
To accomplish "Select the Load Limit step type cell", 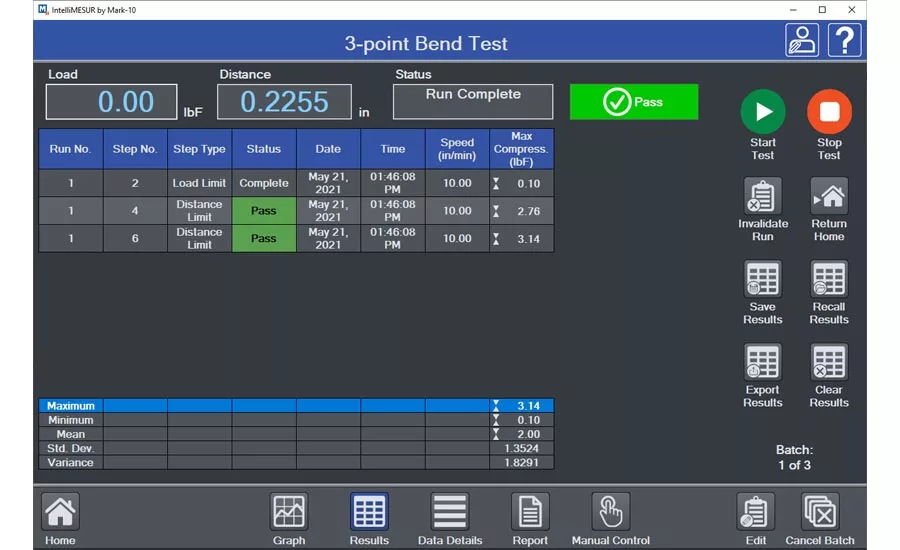I will 199,183.
